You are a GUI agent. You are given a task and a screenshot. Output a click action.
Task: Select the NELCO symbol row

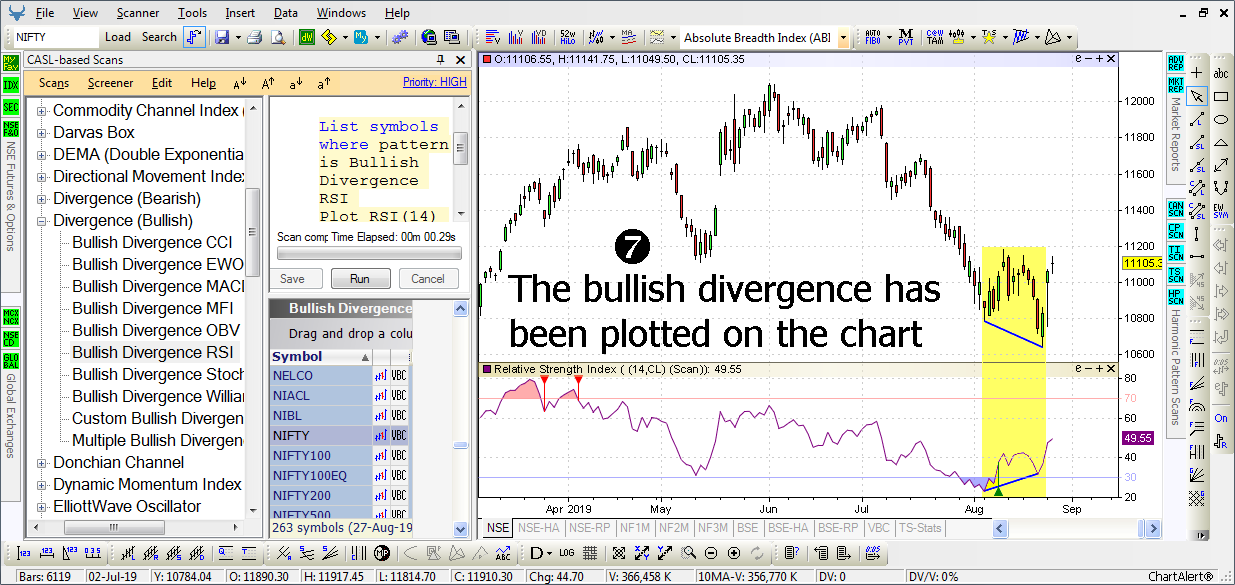321,376
